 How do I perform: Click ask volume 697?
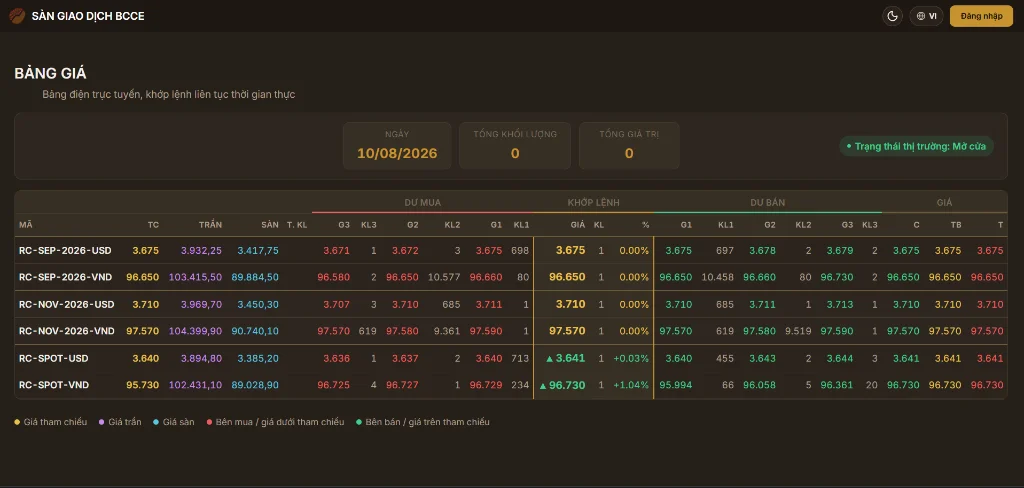[x=725, y=250]
